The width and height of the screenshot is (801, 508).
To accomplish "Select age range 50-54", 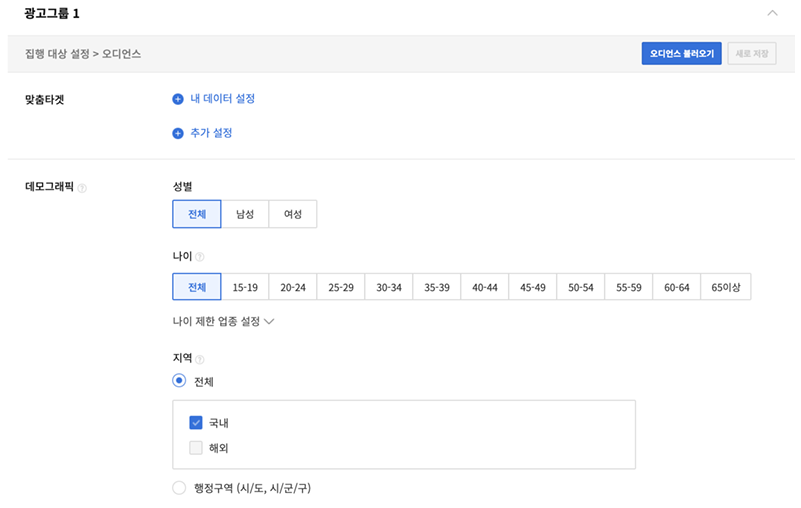I will tap(581, 287).
